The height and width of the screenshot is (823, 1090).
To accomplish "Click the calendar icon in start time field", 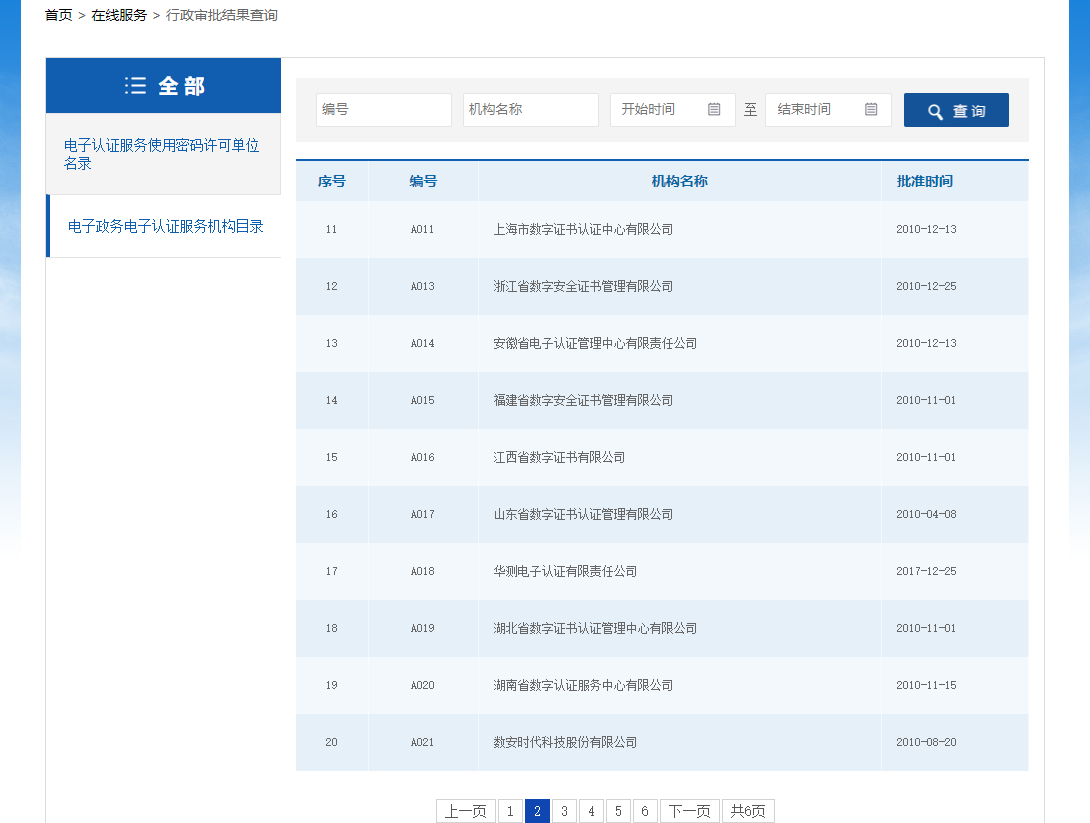I will click(714, 110).
